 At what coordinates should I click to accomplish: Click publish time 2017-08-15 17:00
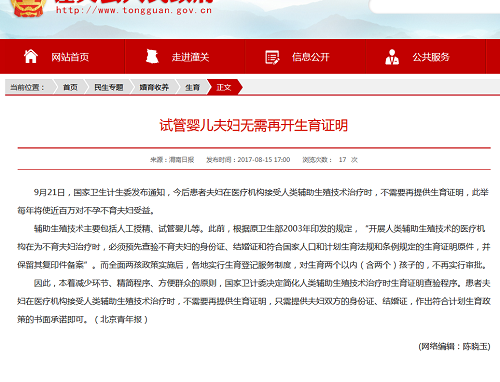pos(248,160)
